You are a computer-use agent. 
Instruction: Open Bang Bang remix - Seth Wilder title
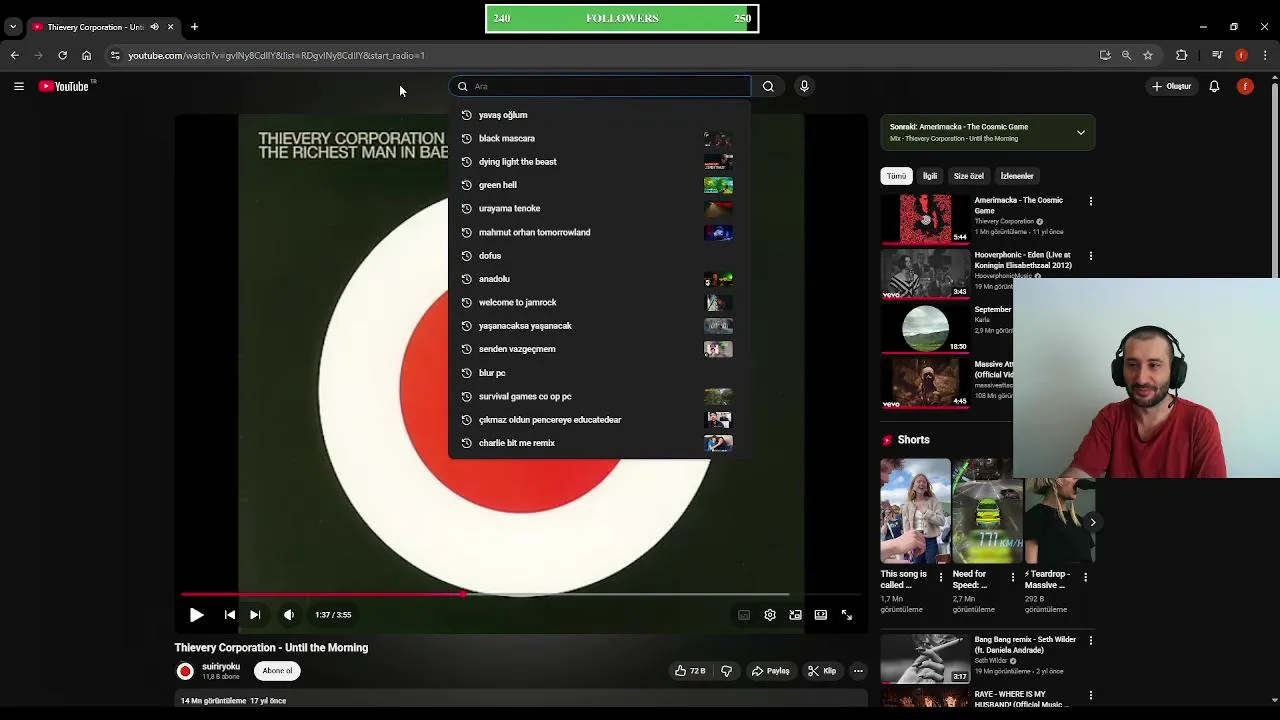pyautogui.click(x=1025, y=645)
